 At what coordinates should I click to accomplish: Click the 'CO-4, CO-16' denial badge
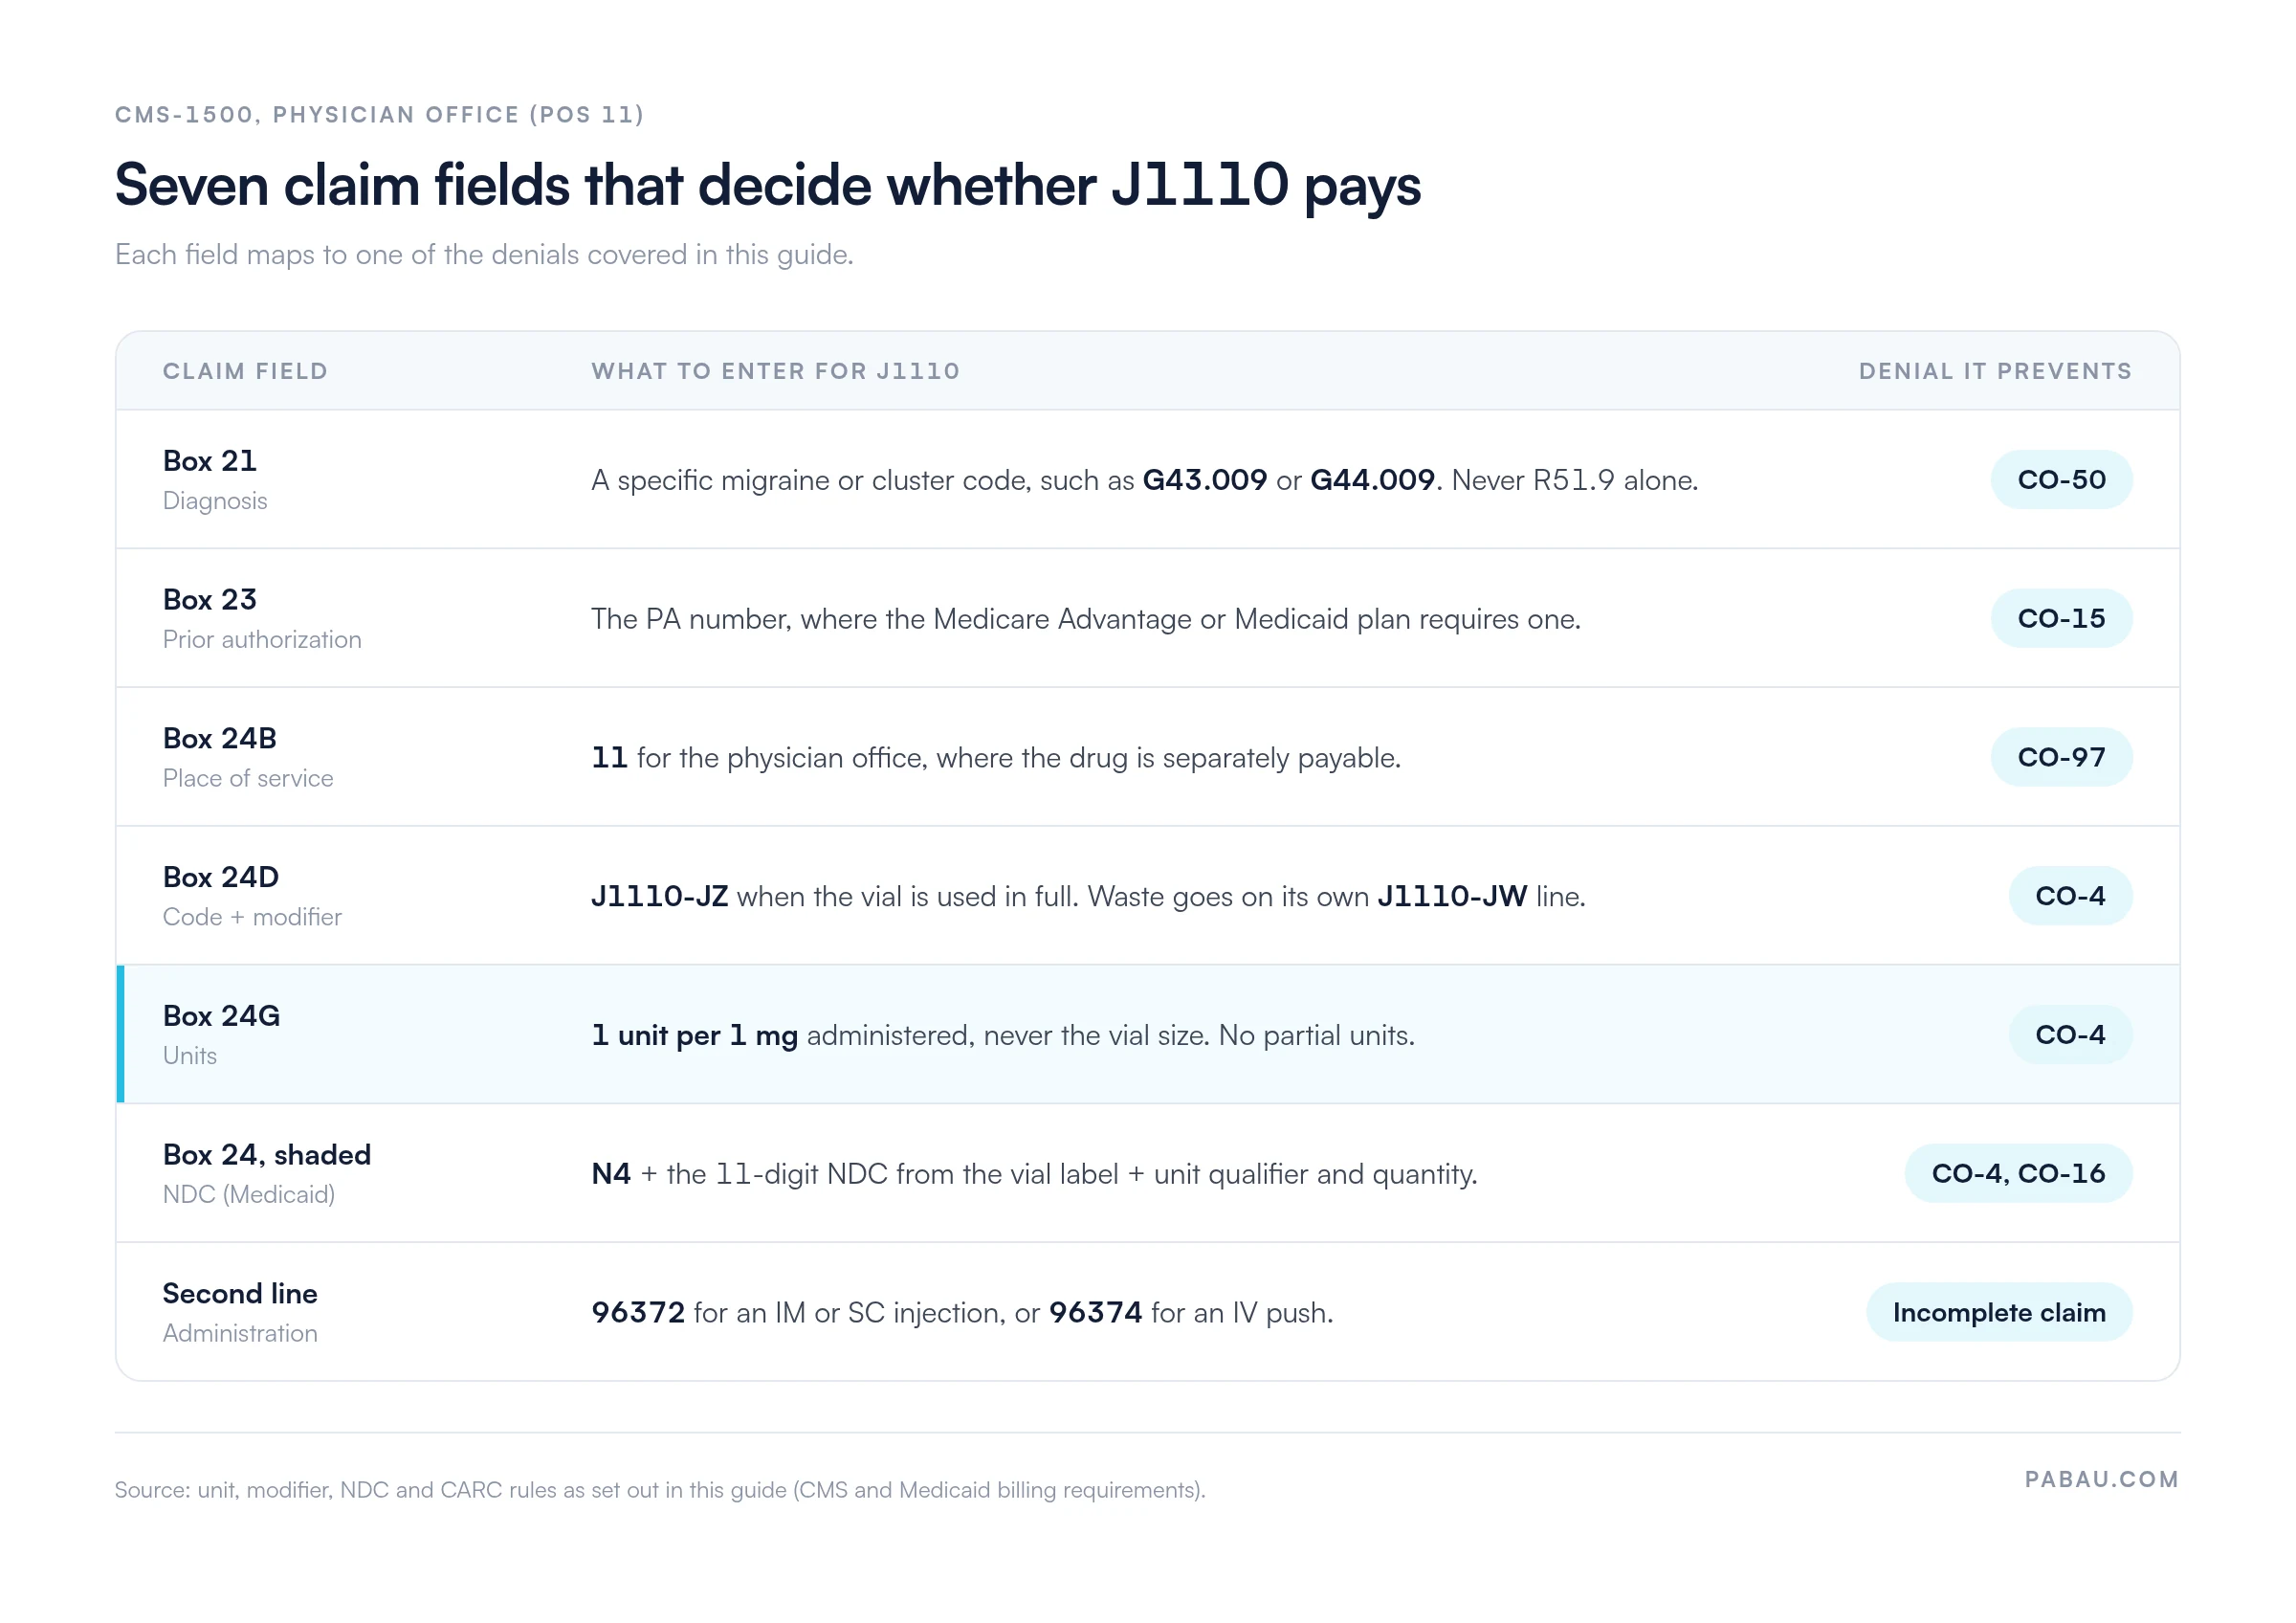(x=2018, y=1175)
